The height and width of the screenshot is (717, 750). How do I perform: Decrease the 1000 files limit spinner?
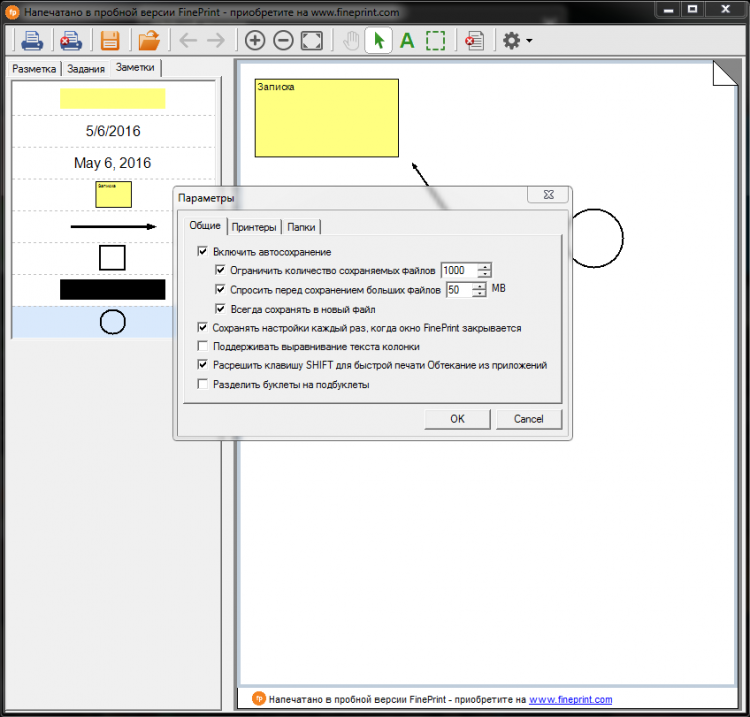pos(485,274)
